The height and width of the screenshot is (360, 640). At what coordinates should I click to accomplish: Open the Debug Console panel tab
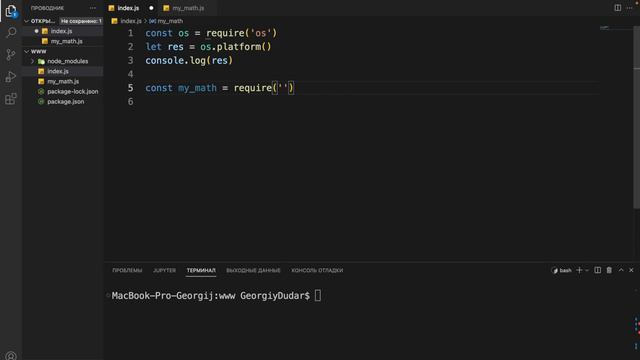tap(317, 270)
